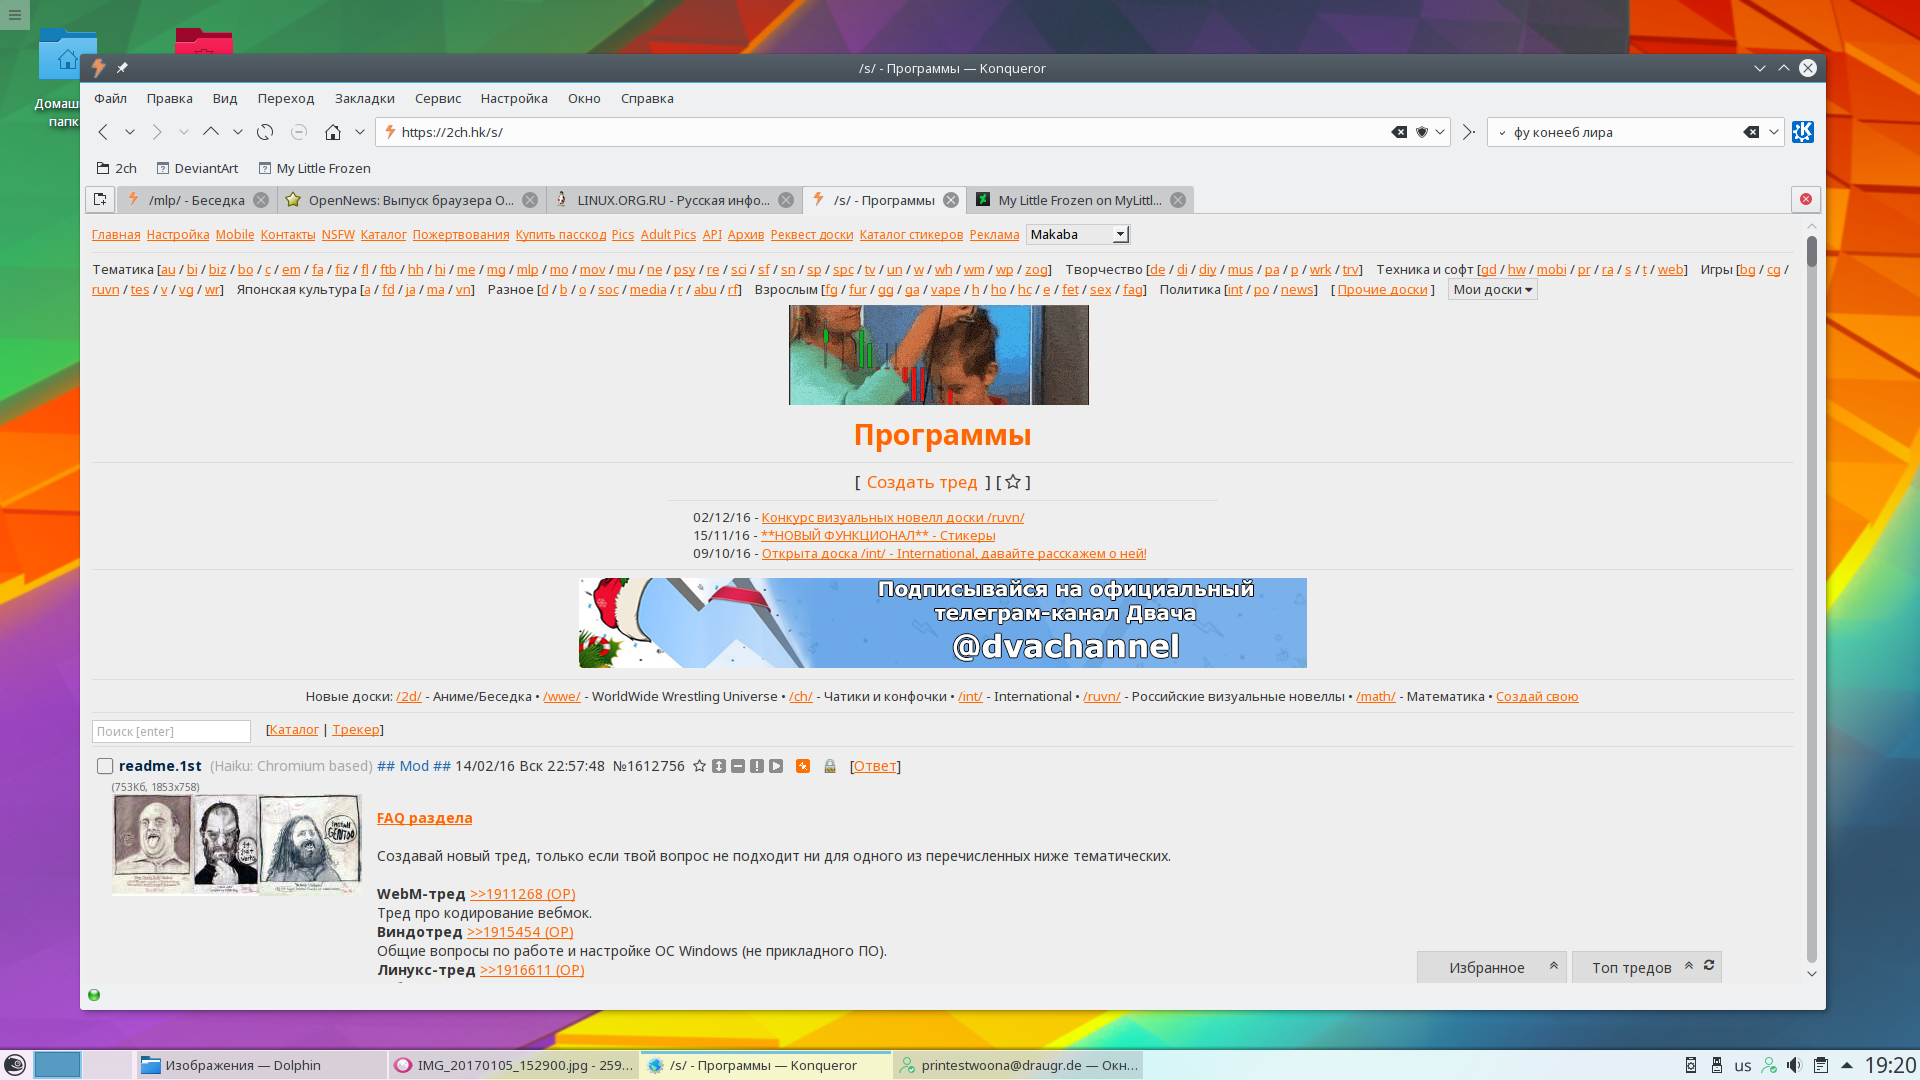Report post №1612756 with exclamation icon
The image size is (1920, 1080).
[x=757, y=766]
